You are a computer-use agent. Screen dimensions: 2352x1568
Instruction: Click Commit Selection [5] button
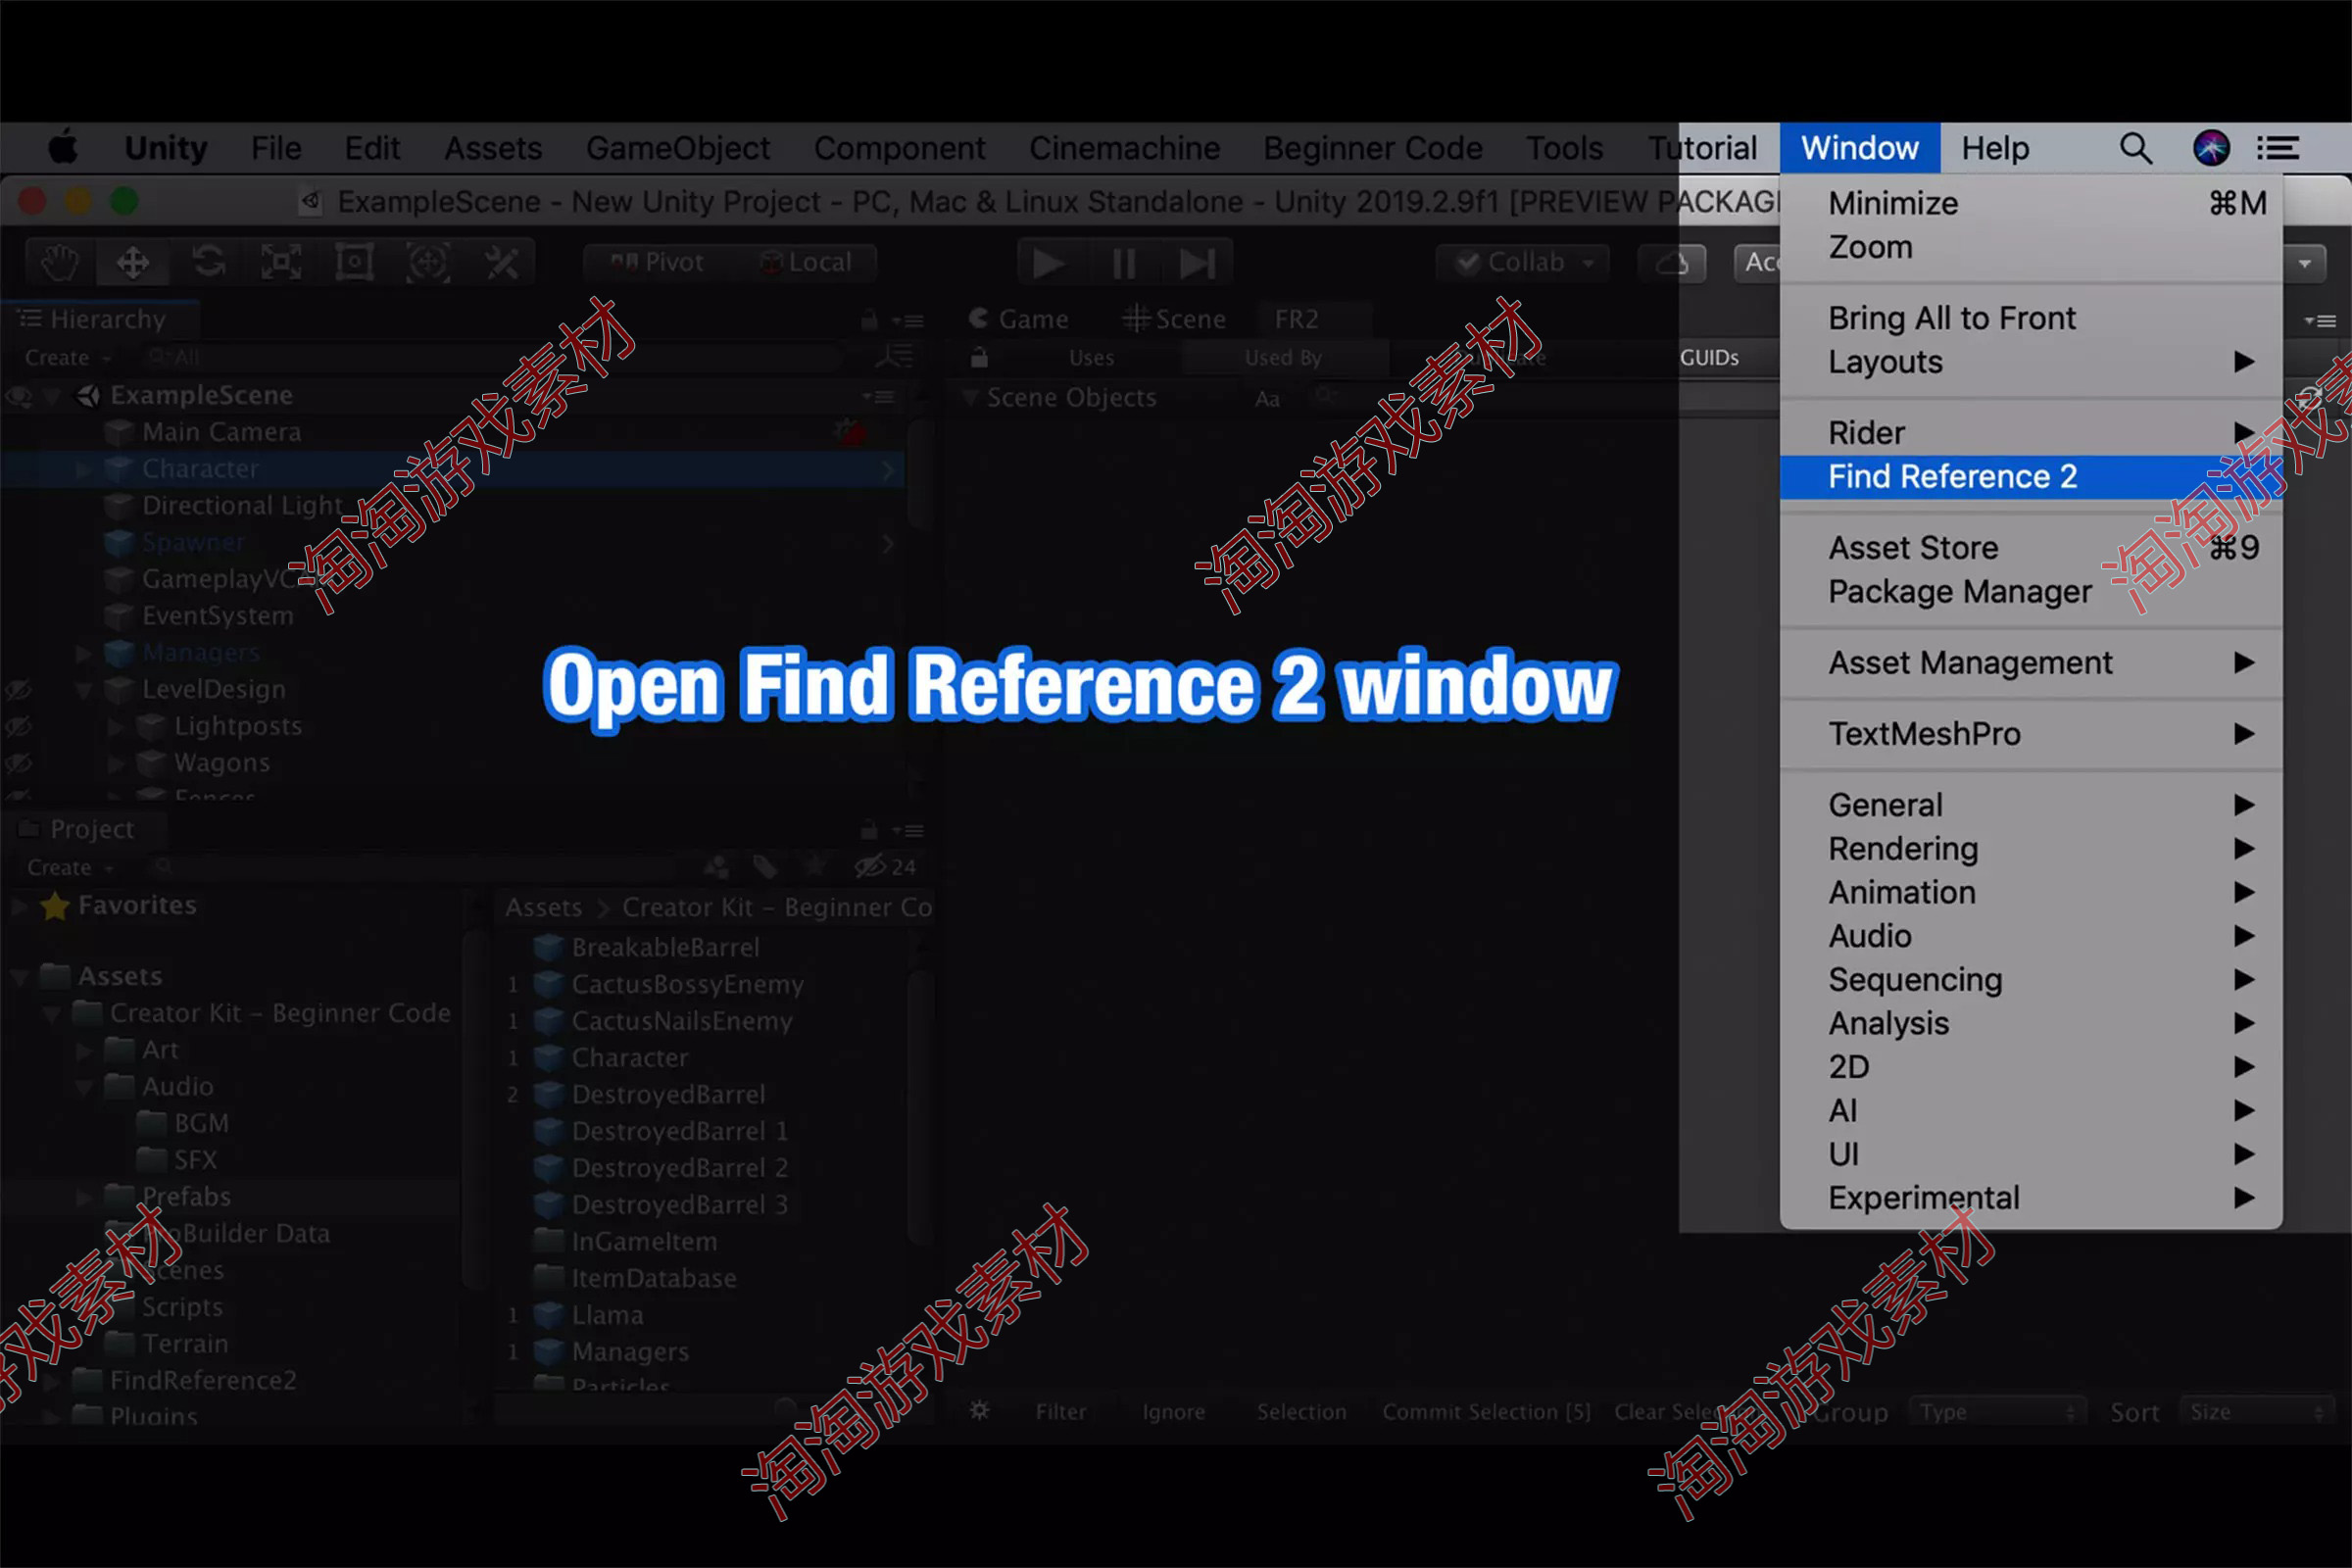click(x=1486, y=1412)
